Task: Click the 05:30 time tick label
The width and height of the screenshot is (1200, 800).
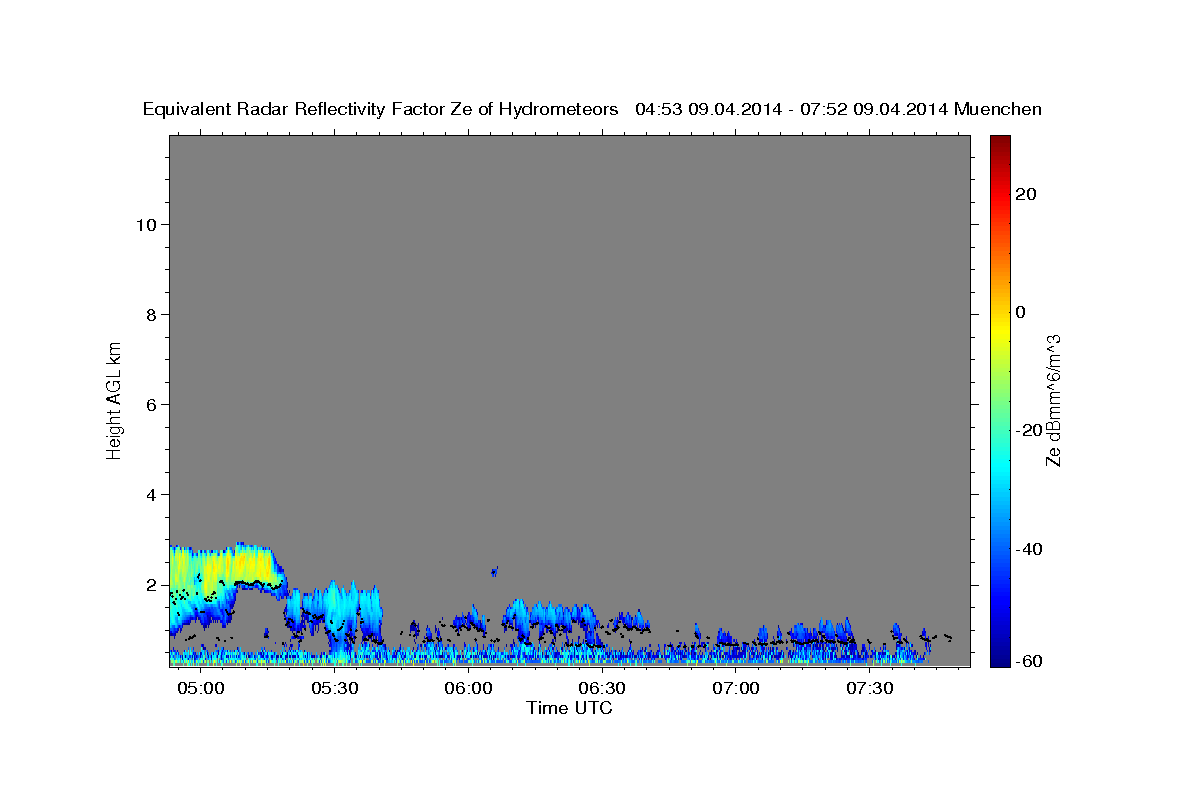Action: point(335,688)
